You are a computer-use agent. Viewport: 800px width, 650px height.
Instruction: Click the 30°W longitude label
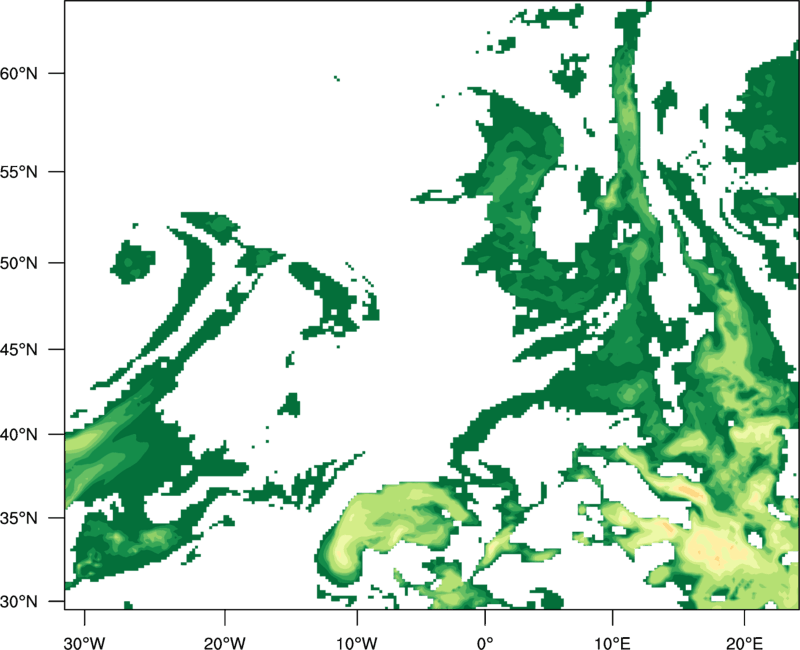[x=85, y=643]
